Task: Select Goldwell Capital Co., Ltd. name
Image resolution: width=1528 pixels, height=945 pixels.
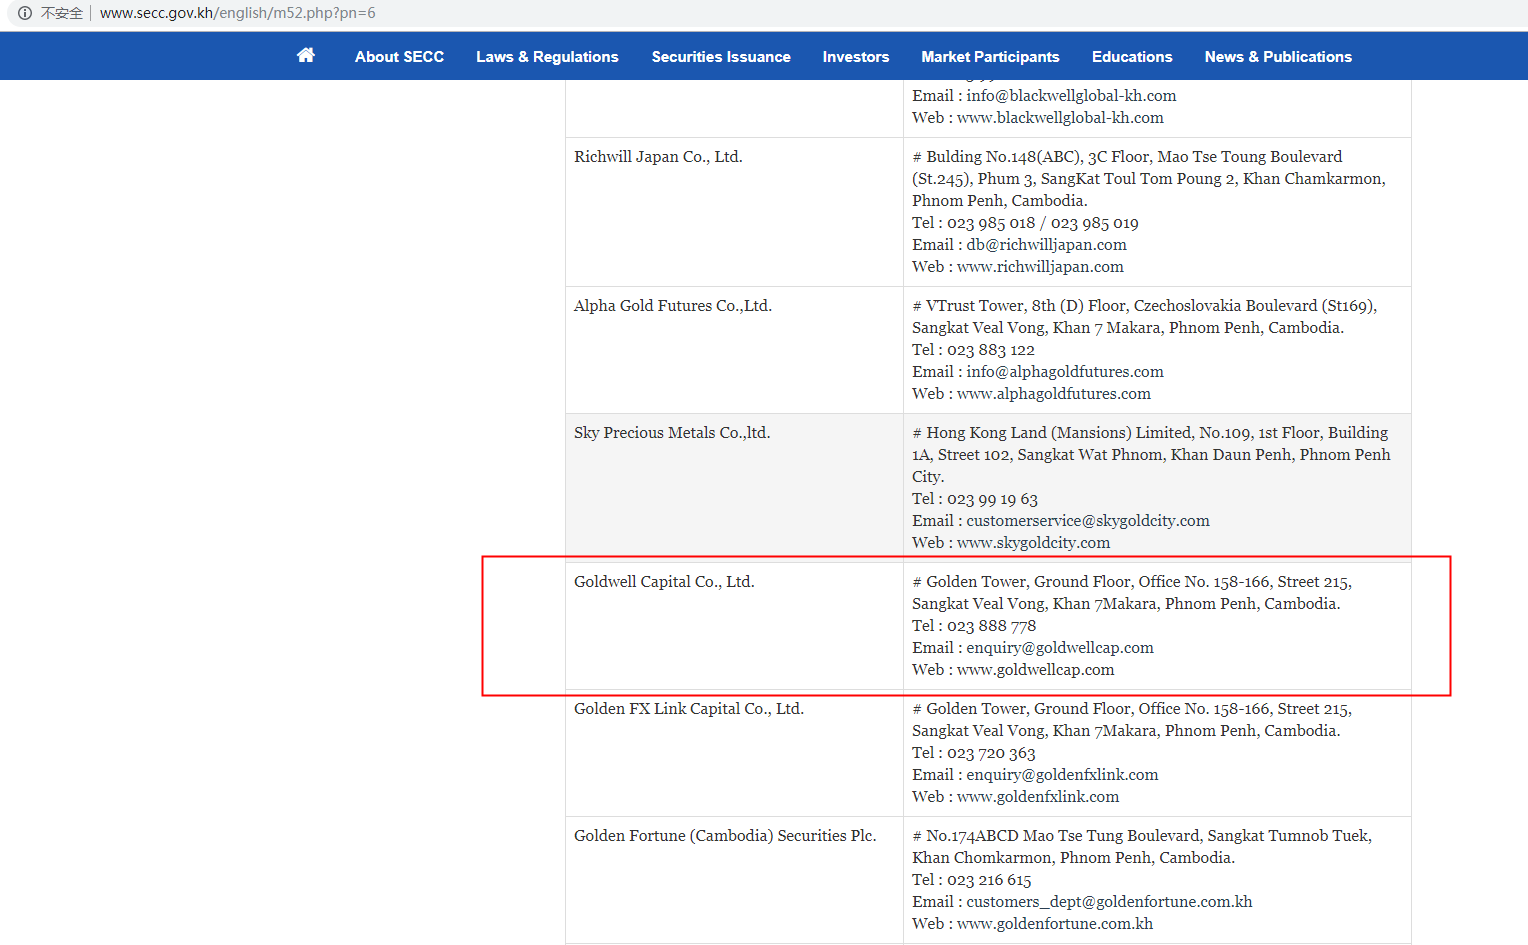Action: click(x=664, y=582)
